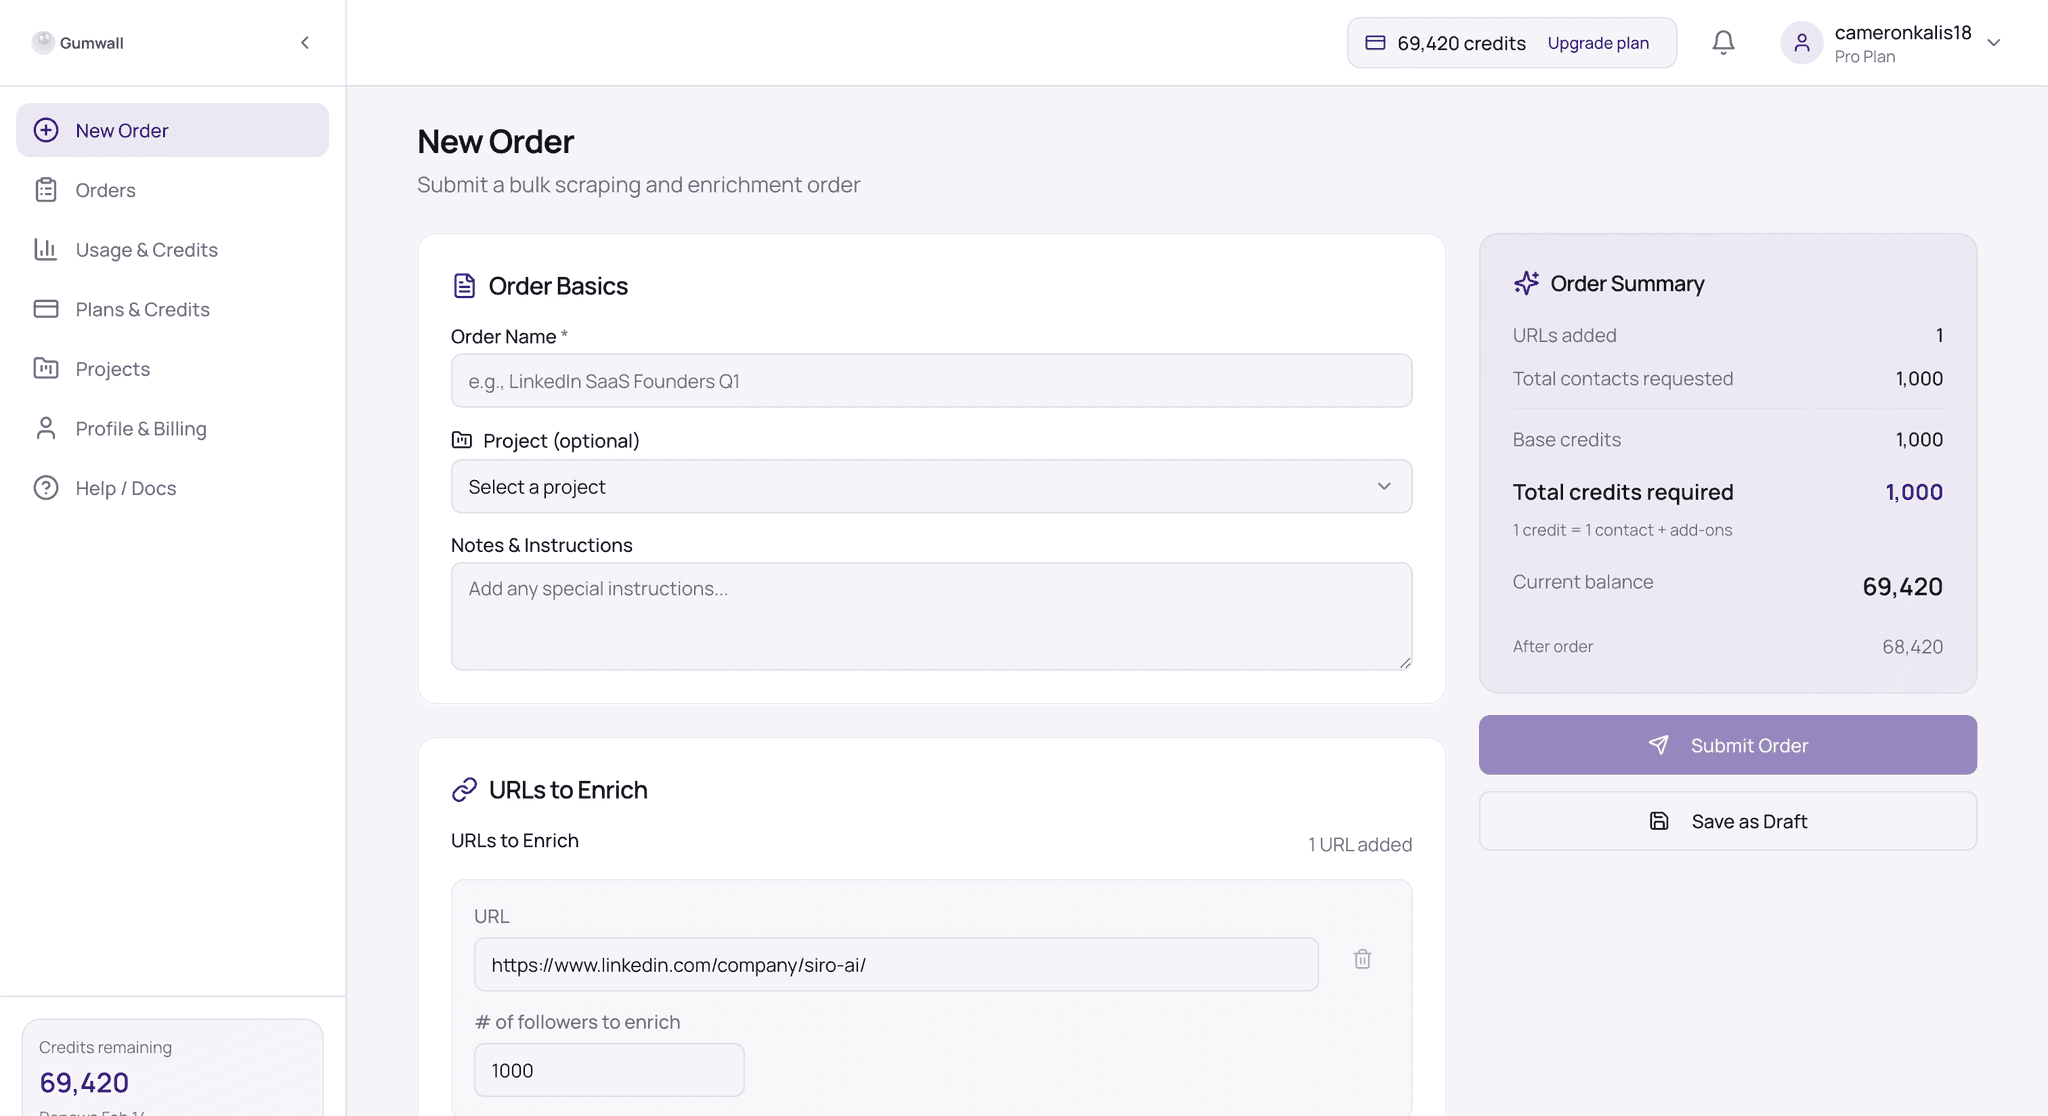
Task: Open the Projects section
Action: (112, 369)
